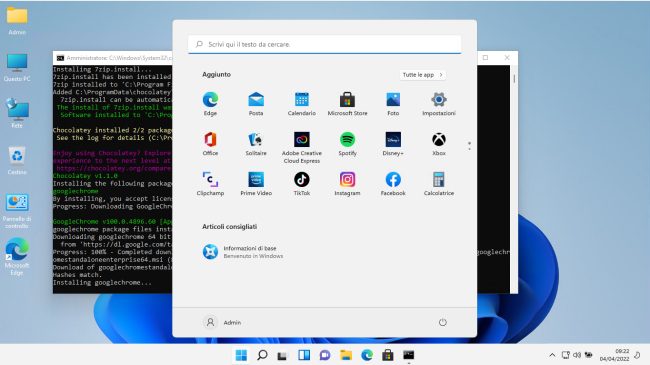Show hidden system tray icons chevron
The image size is (650, 365).
[552, 355]
